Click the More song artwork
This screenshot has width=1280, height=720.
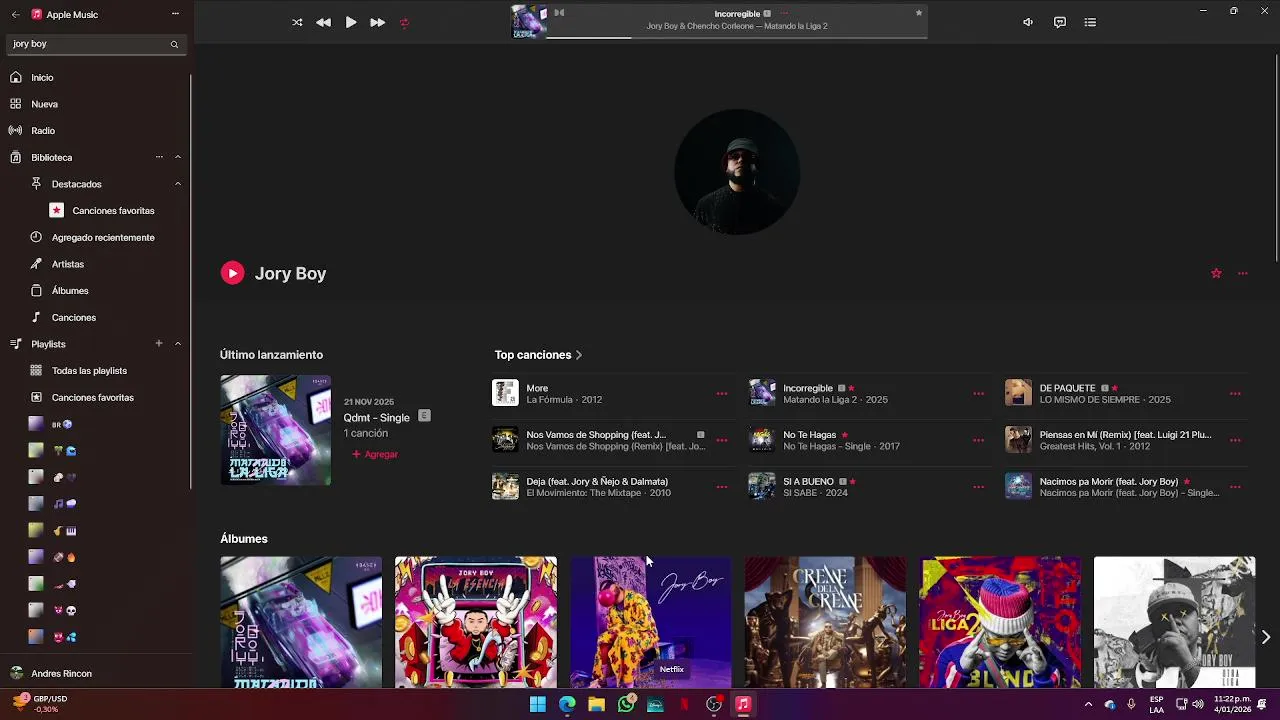point(505,393)
